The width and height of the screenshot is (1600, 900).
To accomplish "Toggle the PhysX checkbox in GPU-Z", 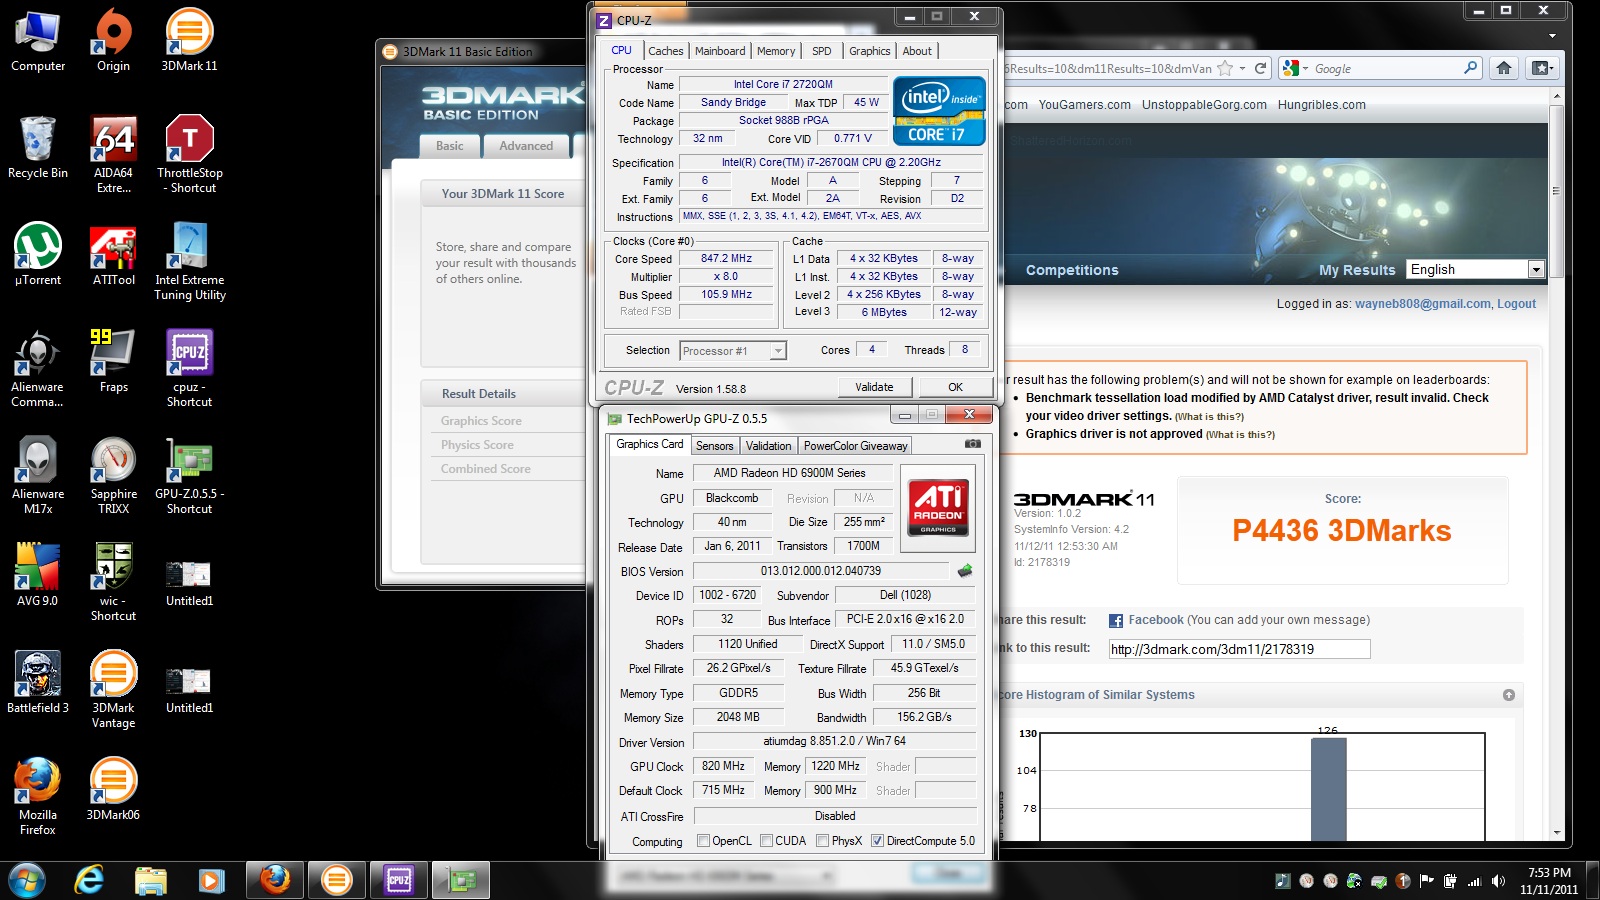I will pos(823,841).
